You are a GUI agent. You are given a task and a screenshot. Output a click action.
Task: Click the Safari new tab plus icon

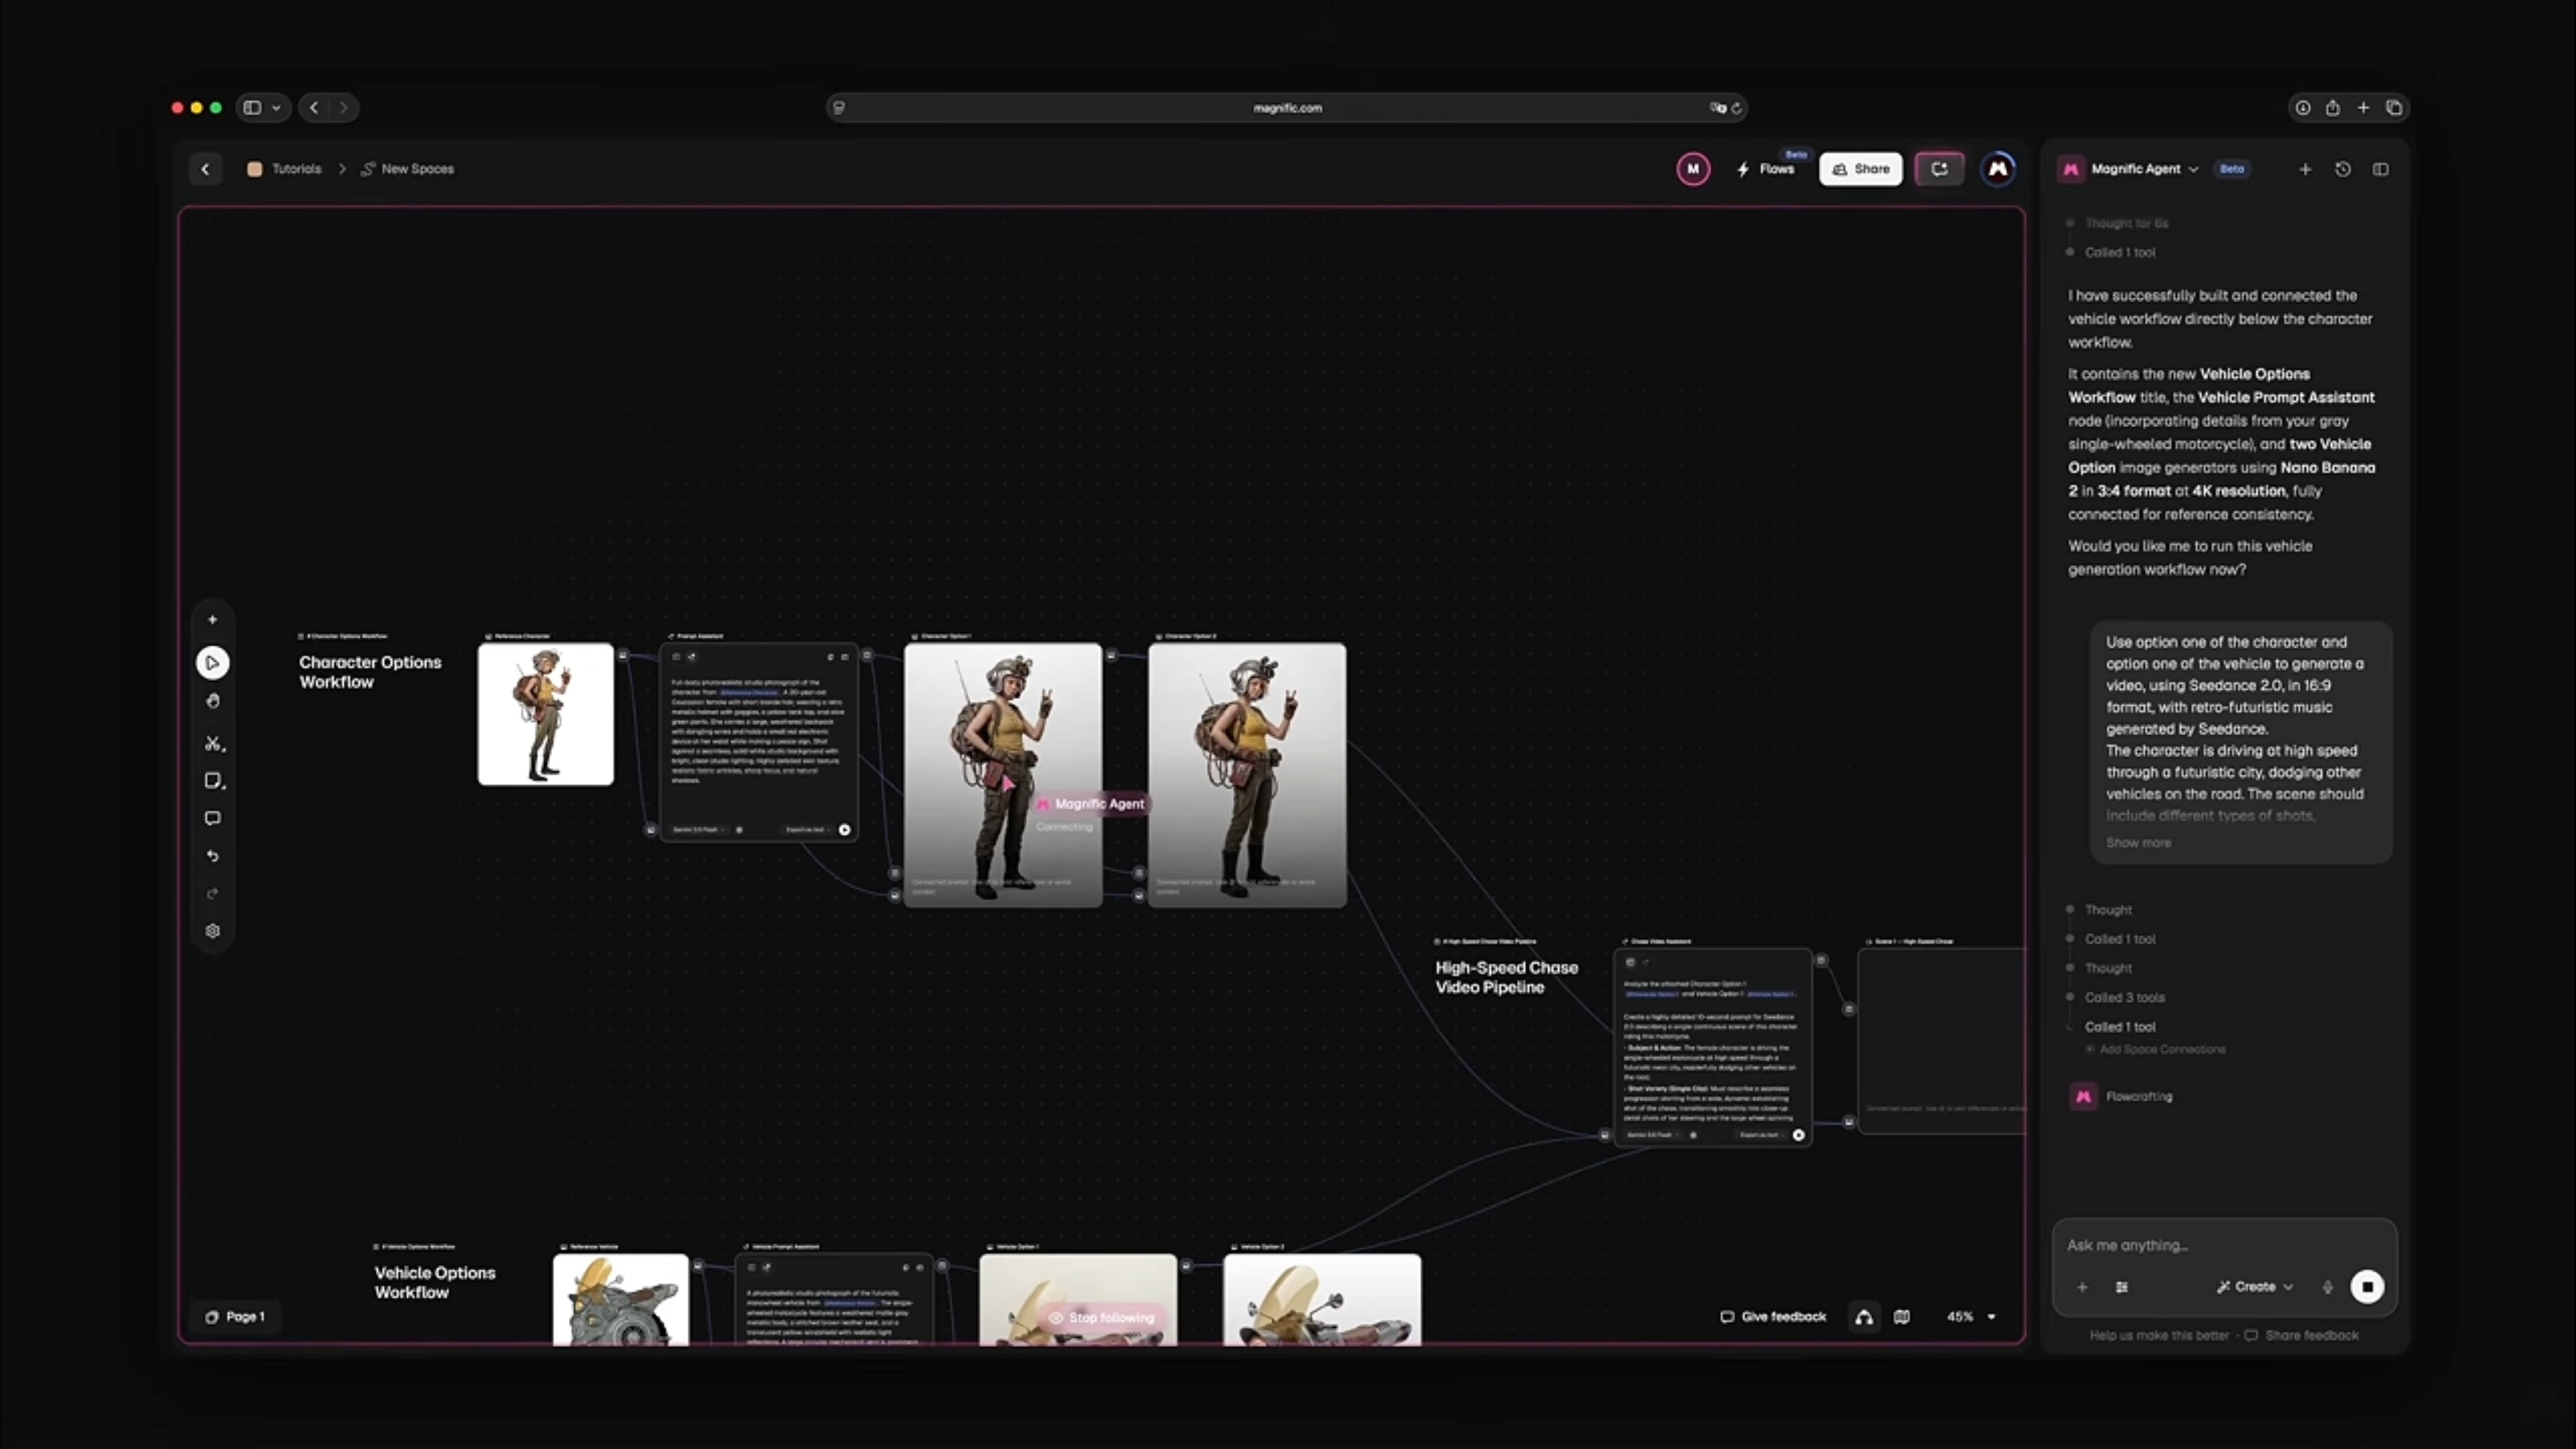point(2363,108)
